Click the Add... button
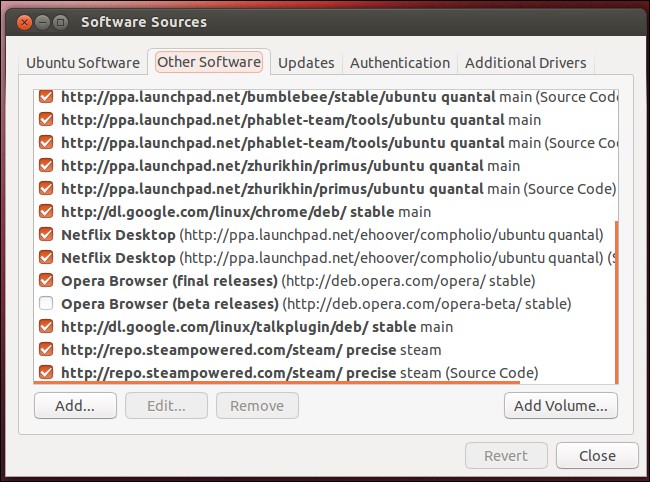 tap(75, 406)
